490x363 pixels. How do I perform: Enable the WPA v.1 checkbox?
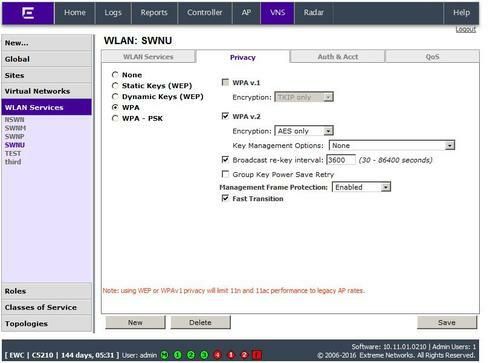225,82
